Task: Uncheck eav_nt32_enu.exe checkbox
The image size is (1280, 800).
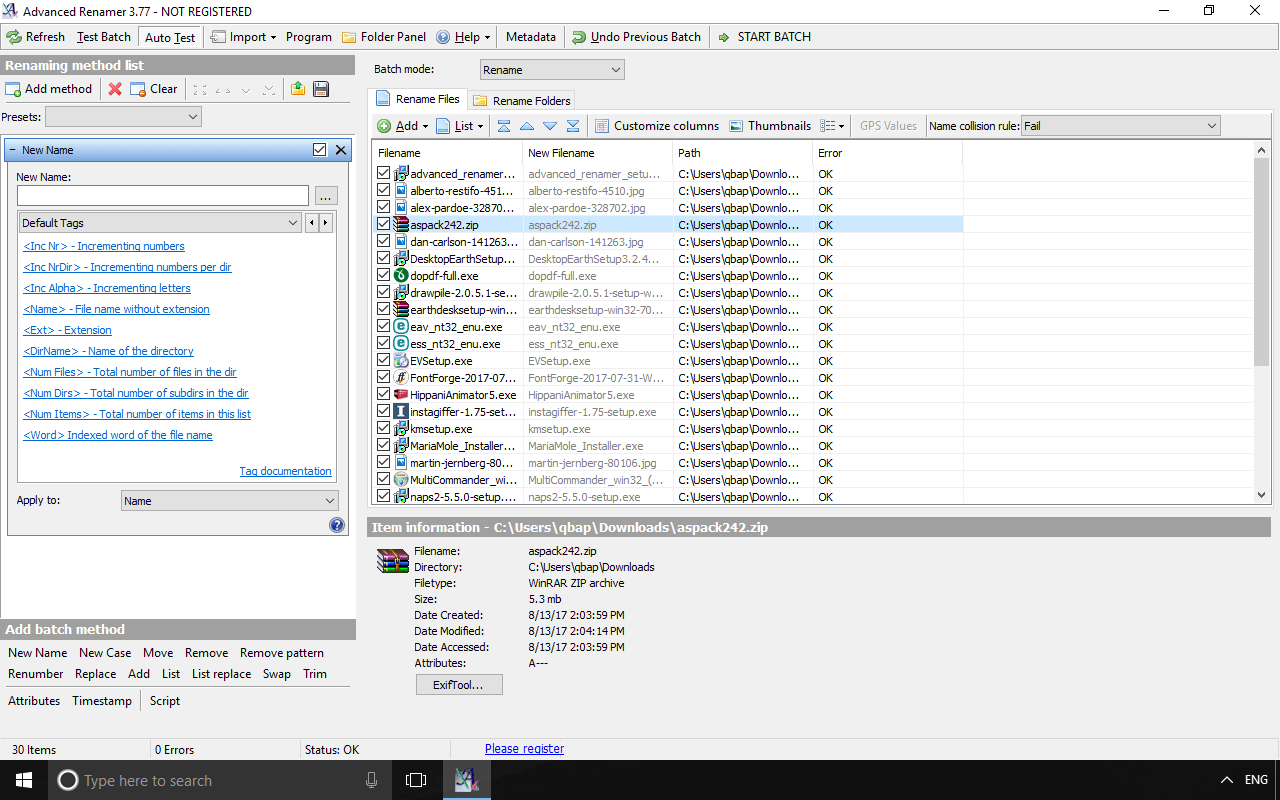Action: [x=384, y=327]
